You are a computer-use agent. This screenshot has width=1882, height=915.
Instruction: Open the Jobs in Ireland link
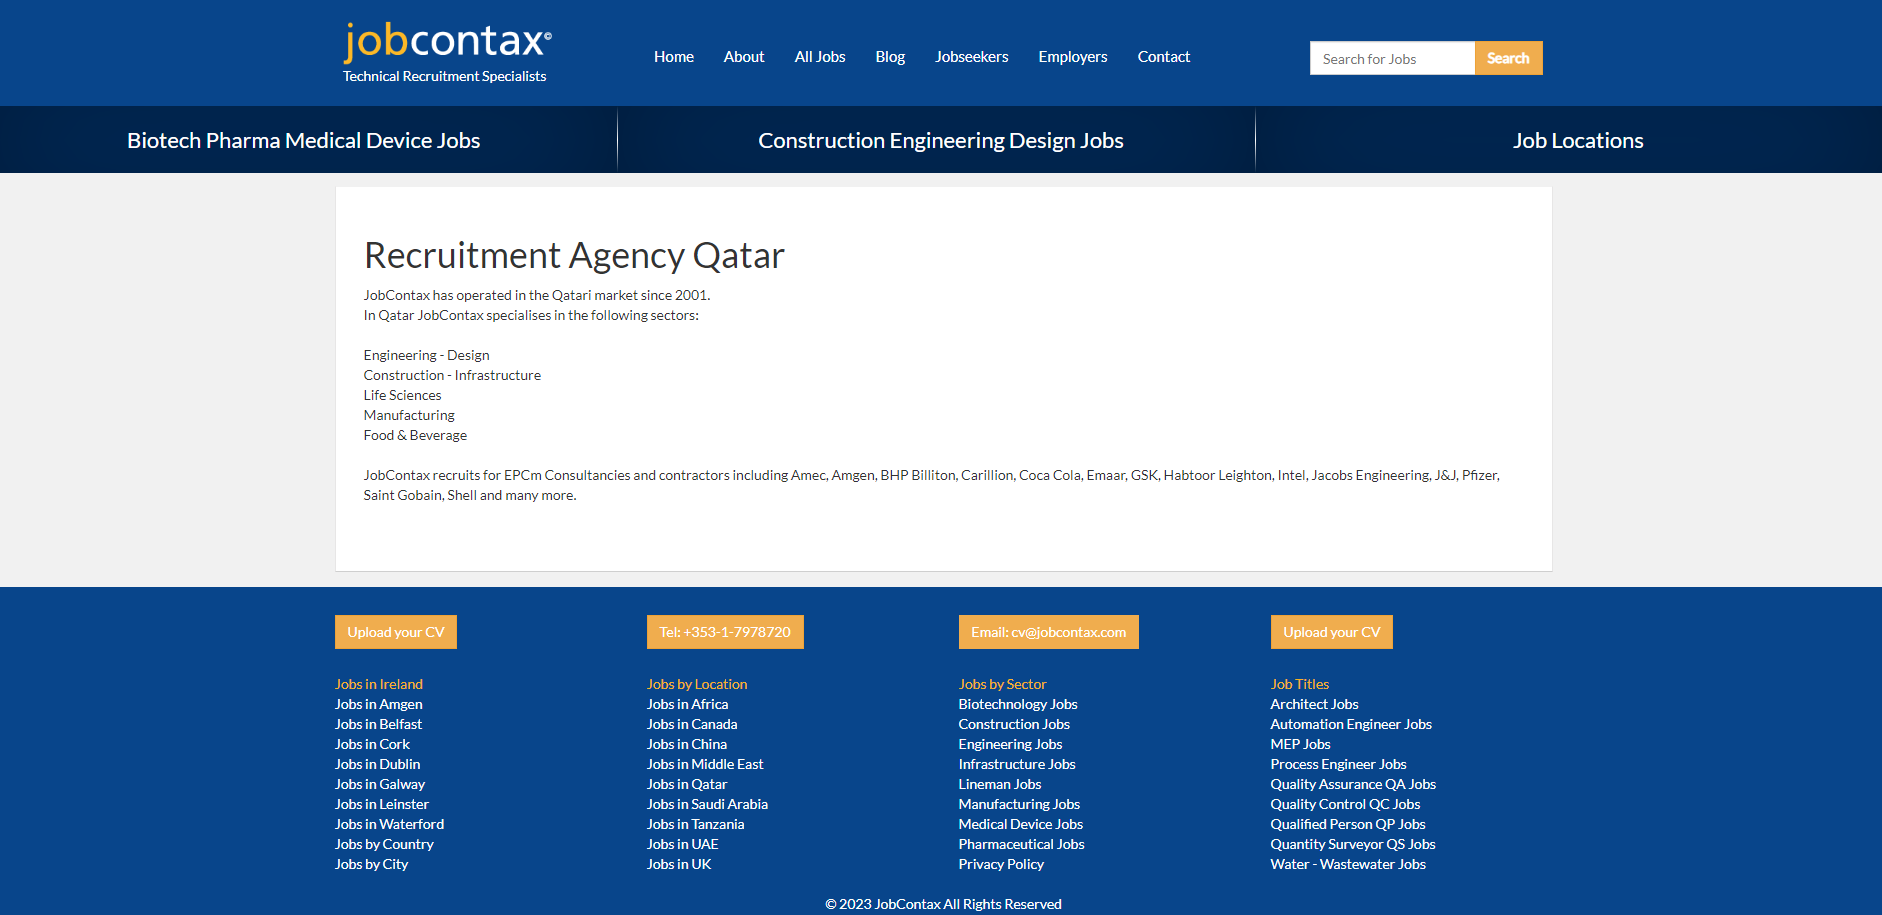coord(379,684)
